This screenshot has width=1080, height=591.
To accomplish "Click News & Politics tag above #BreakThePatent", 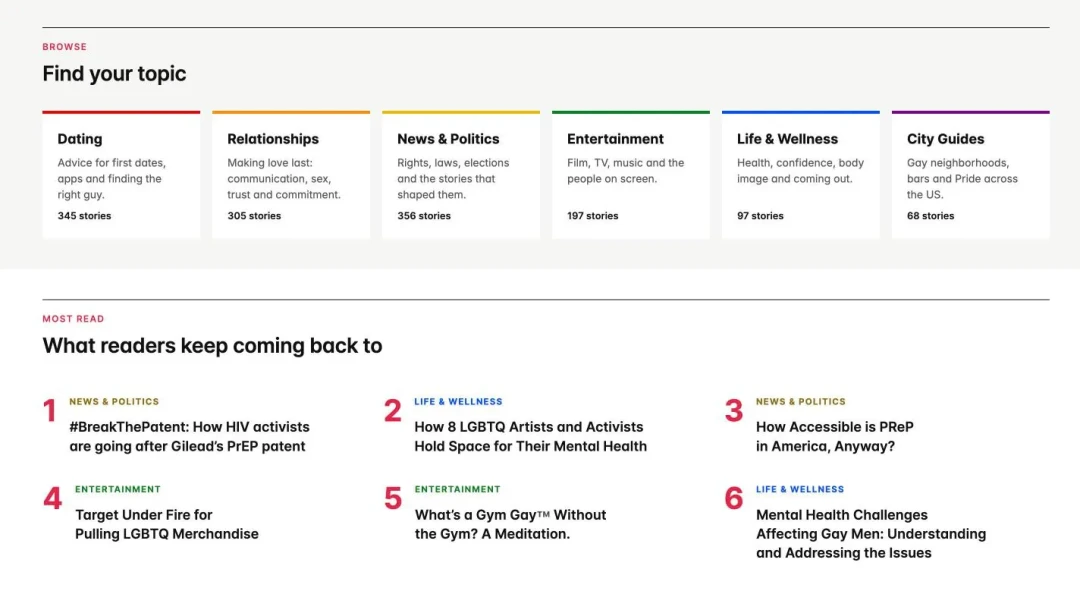I will pos(114,402).
